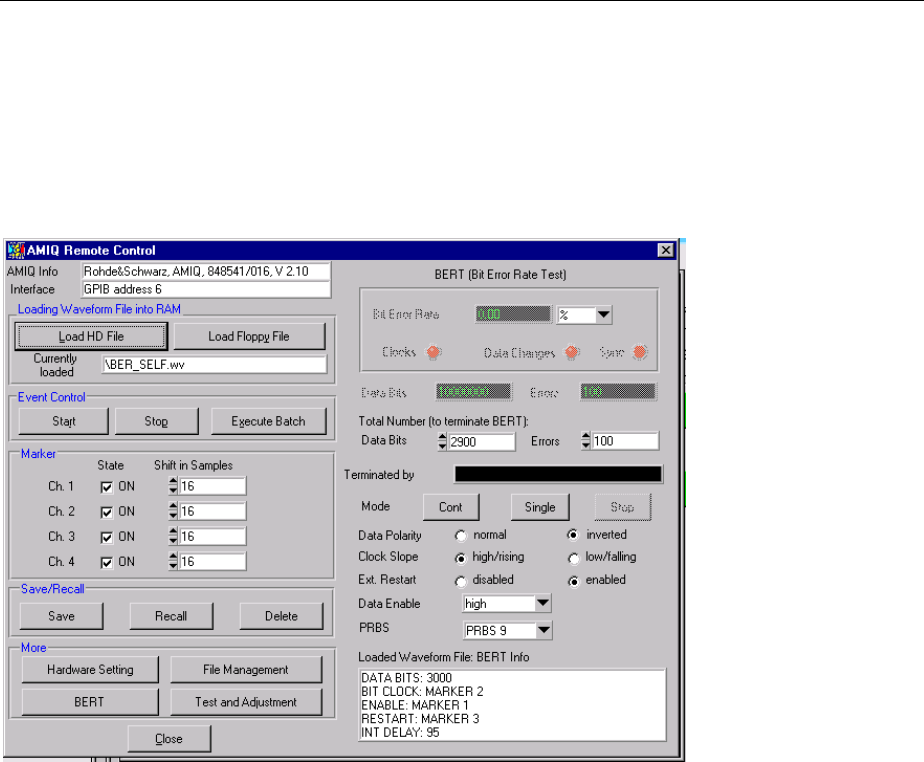Image resolution: width=924 pixels, height=762 pixels.
Task: Start BERT in Single mode
Action: (540, 507)
